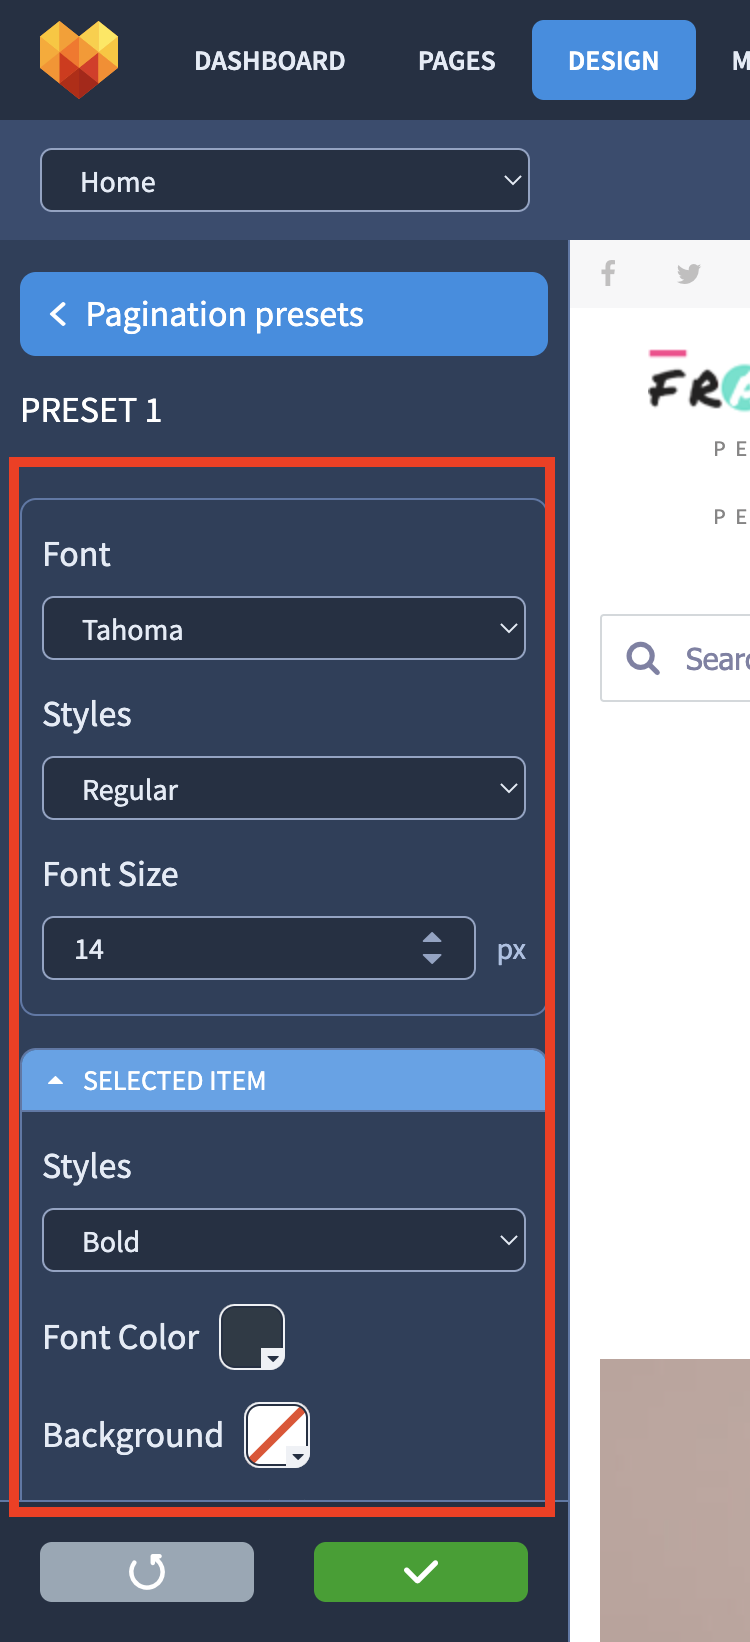Image resolution: width=750 pixels, height=1642 pixels.
Task: Go to the DASHBOARD menu
Action: coord(270,61)
